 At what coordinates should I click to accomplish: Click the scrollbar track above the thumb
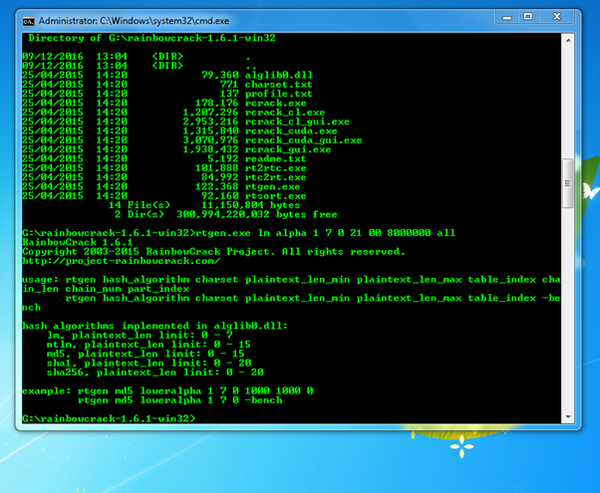(x=568, y=102)
